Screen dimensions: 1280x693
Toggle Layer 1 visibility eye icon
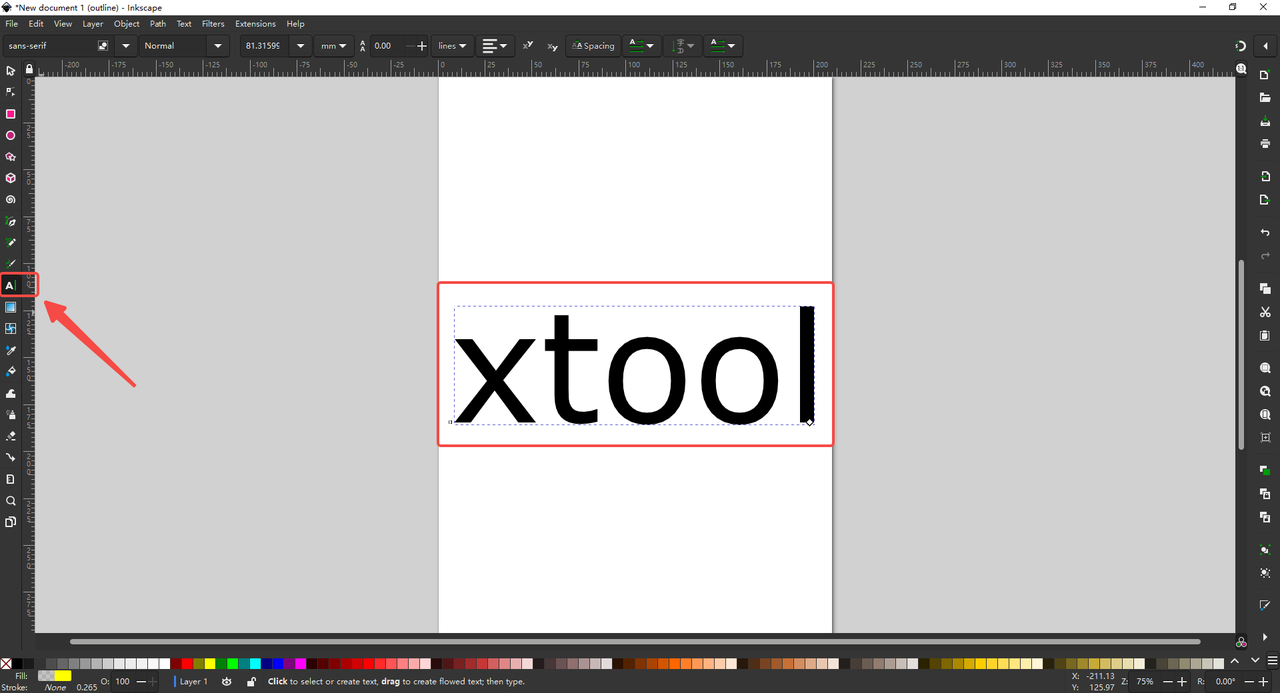tap(227, 681)
